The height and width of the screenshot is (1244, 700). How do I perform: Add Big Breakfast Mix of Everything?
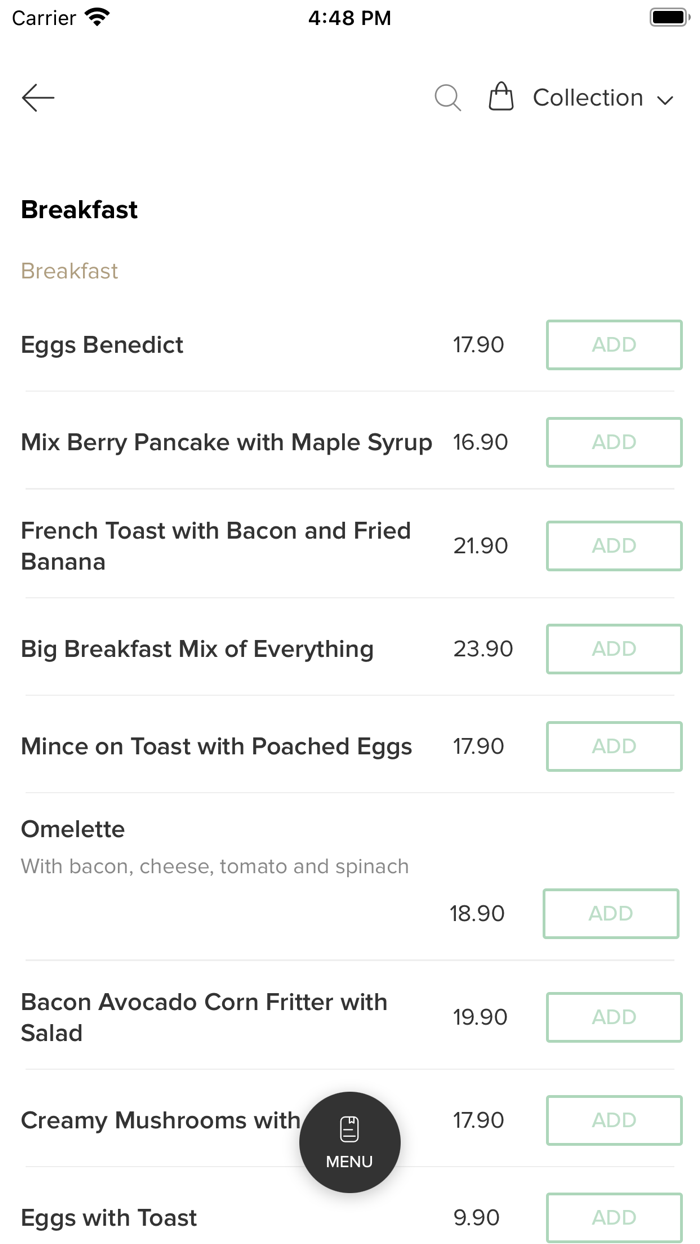(614, 649)
